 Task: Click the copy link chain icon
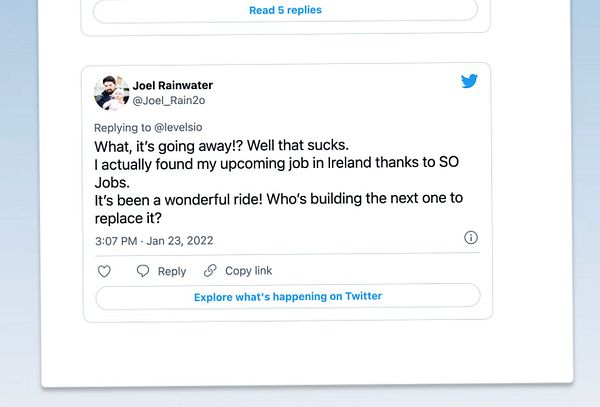(210, 271)
